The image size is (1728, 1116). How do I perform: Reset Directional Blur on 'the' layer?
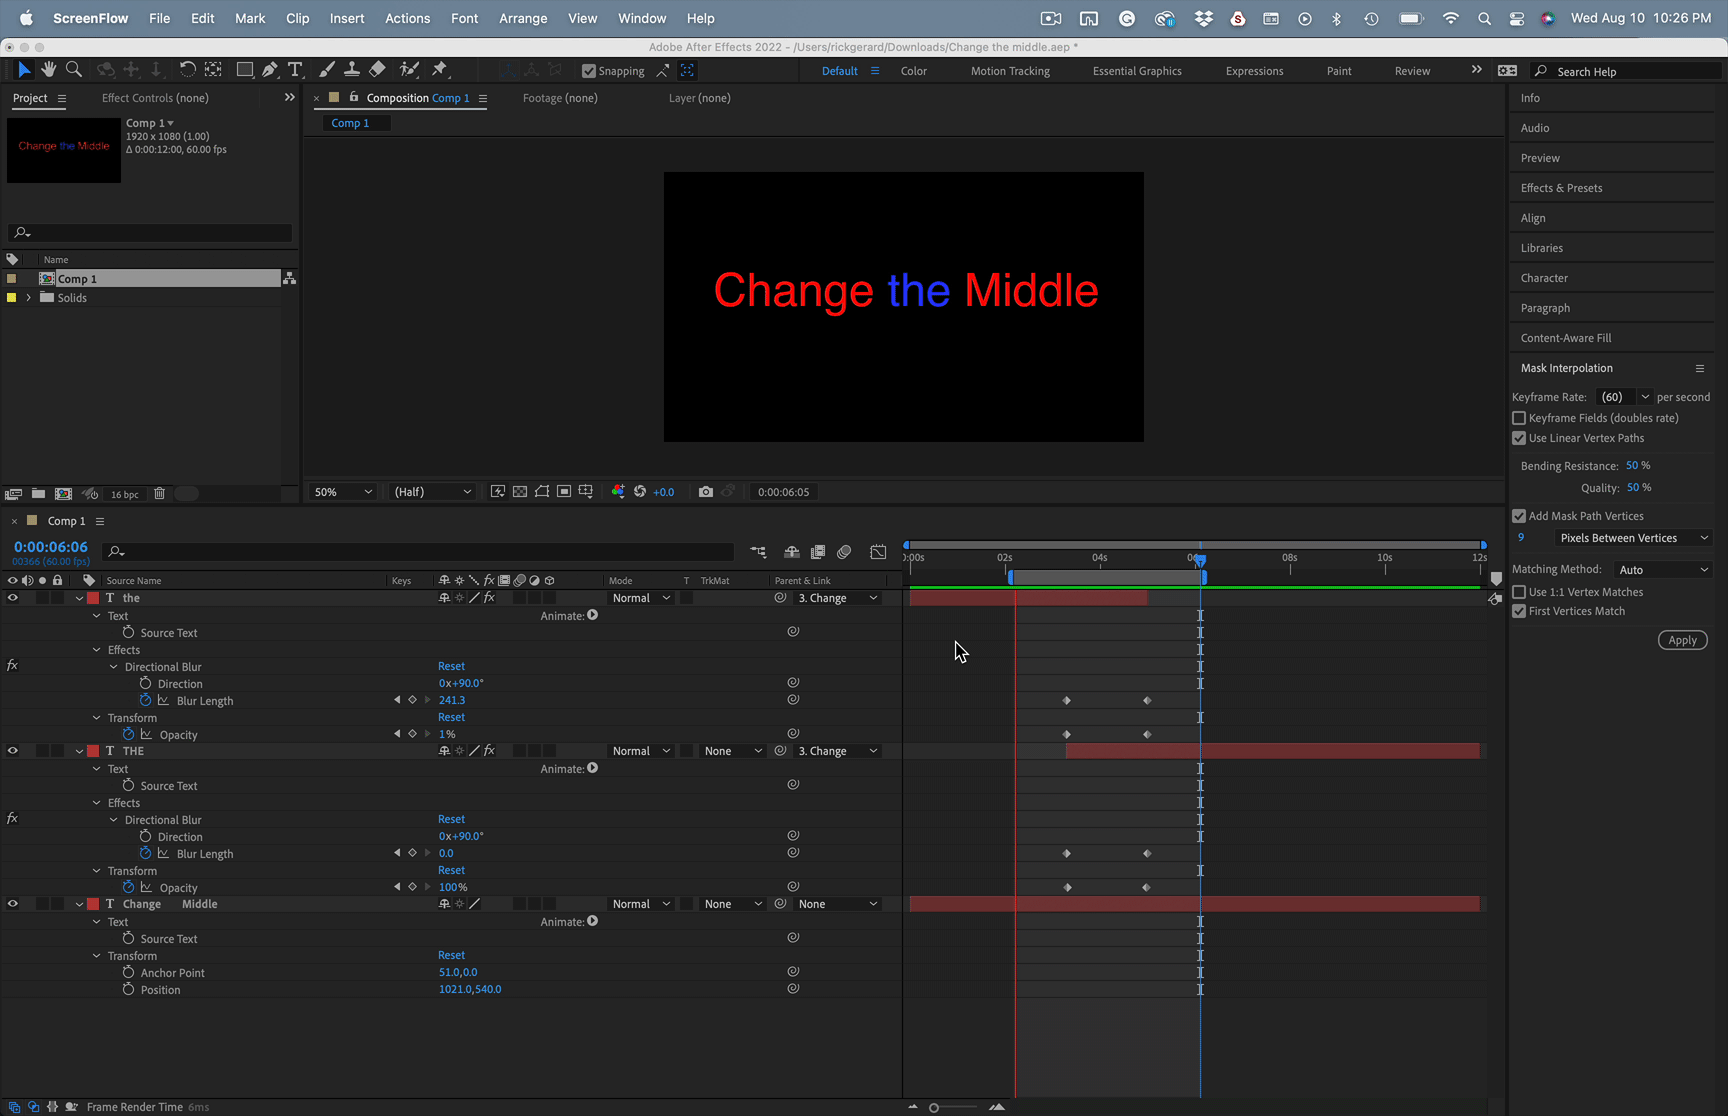point(451,666)
